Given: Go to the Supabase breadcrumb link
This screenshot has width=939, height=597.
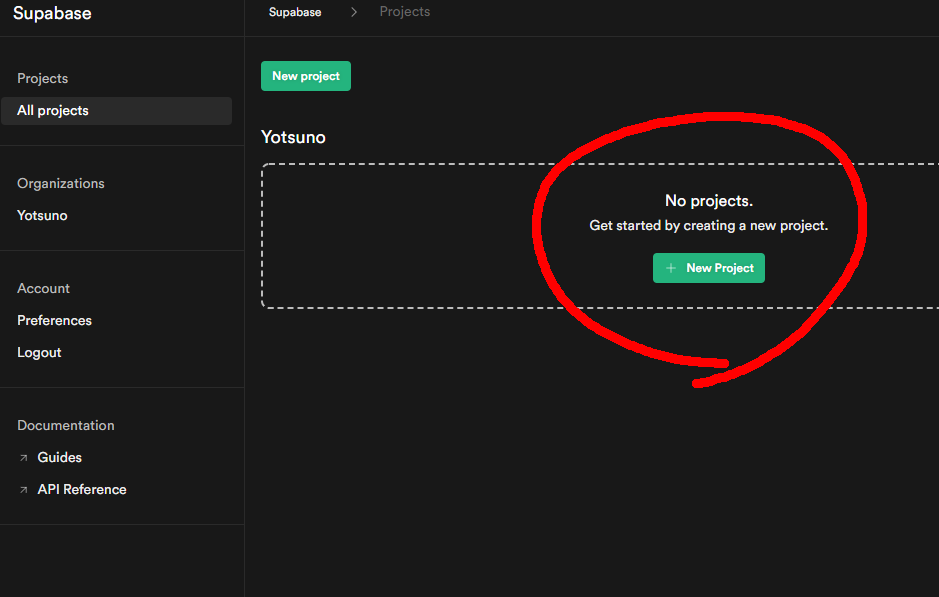Looking at the screenshot, I should click(x=295, y=12).
